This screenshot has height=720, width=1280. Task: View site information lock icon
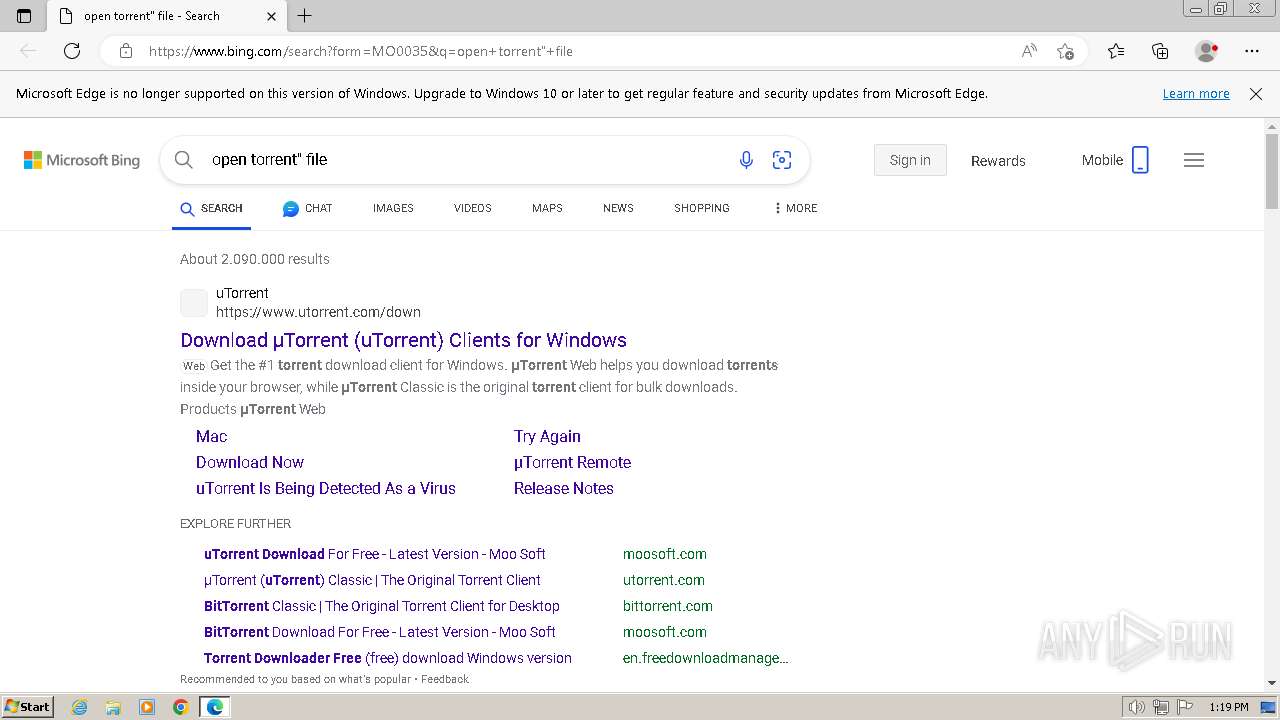click(x=126, y=51)
